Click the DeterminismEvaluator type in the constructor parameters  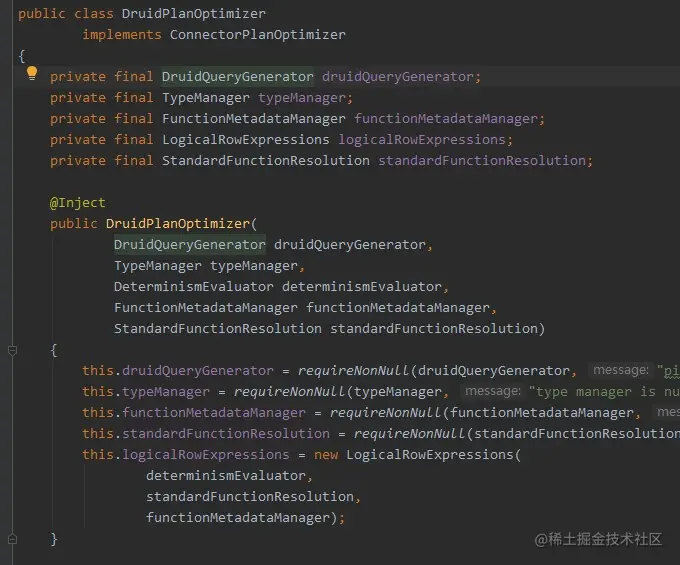pos(194,287)
